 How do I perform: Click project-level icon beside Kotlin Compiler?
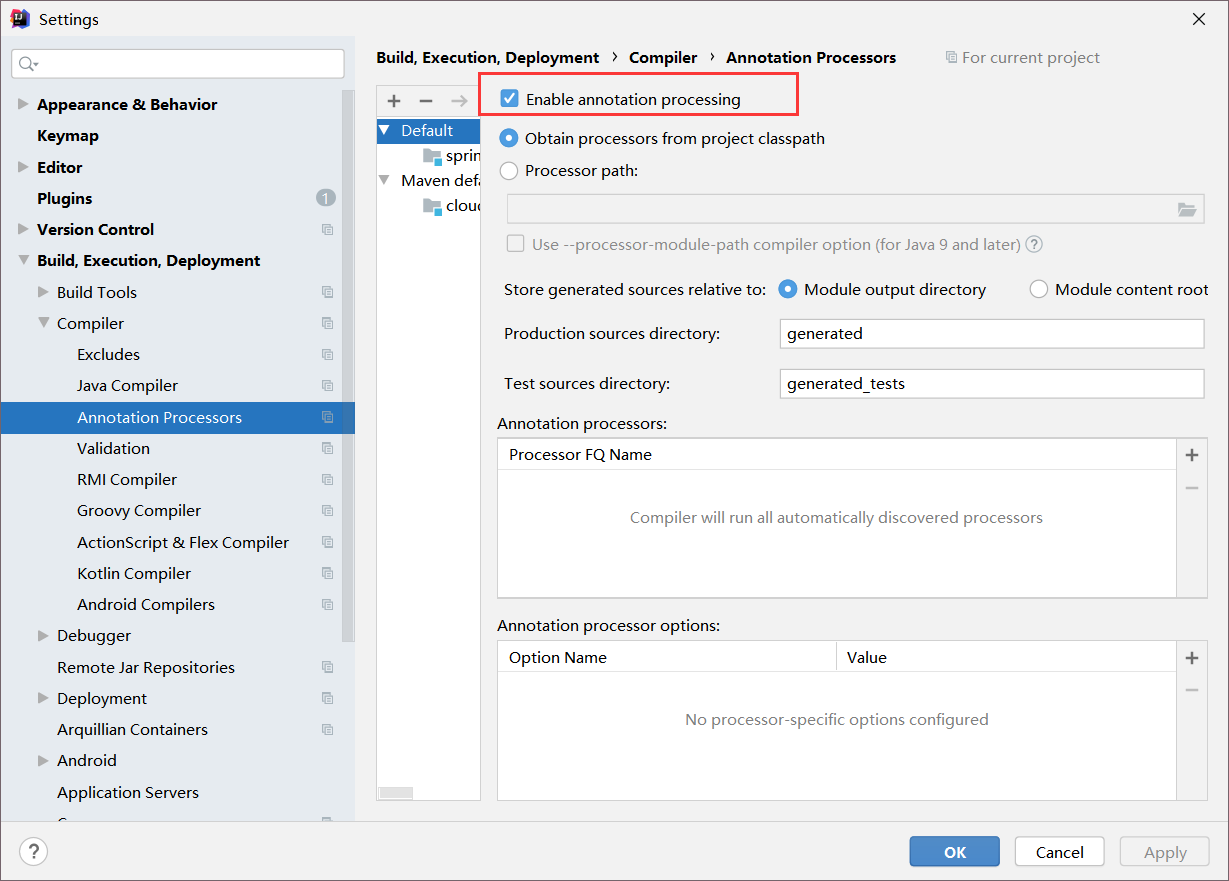(327, 574)
